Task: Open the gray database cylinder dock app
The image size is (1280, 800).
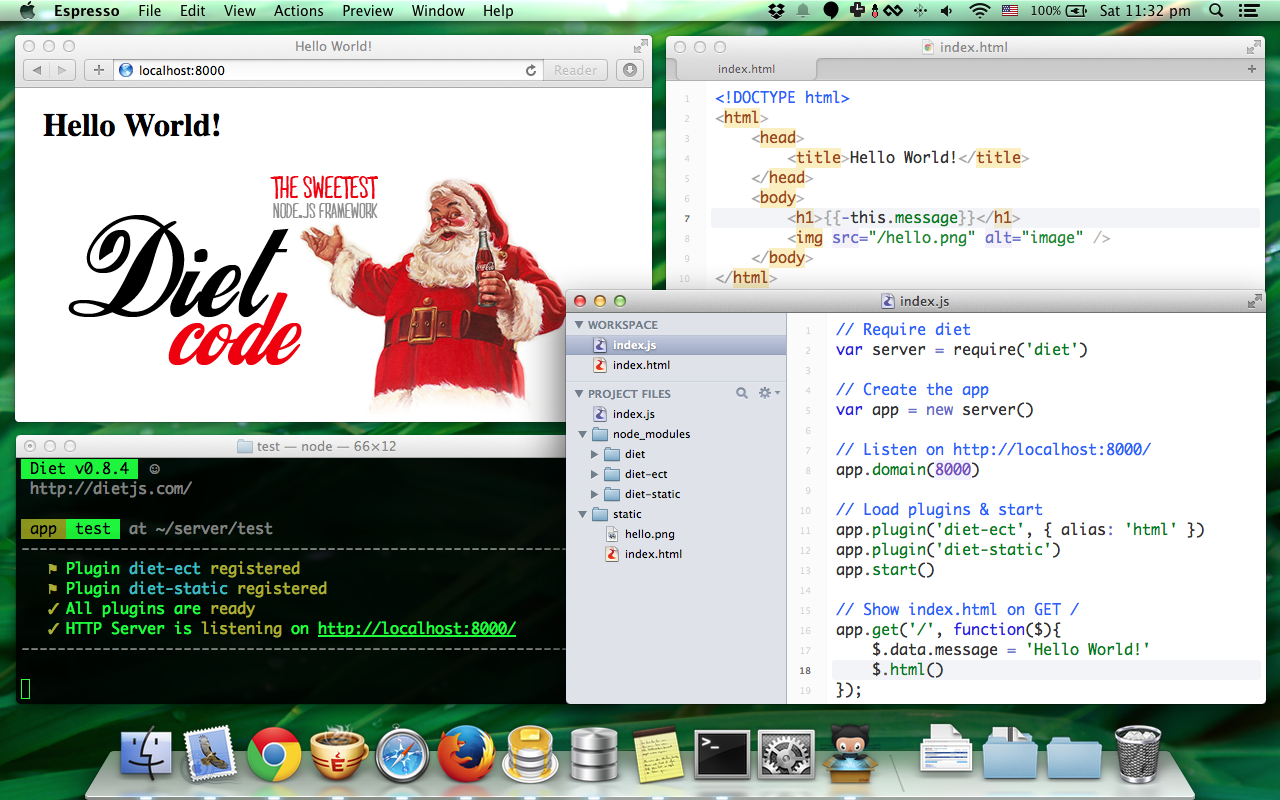Action: [594, 754]
